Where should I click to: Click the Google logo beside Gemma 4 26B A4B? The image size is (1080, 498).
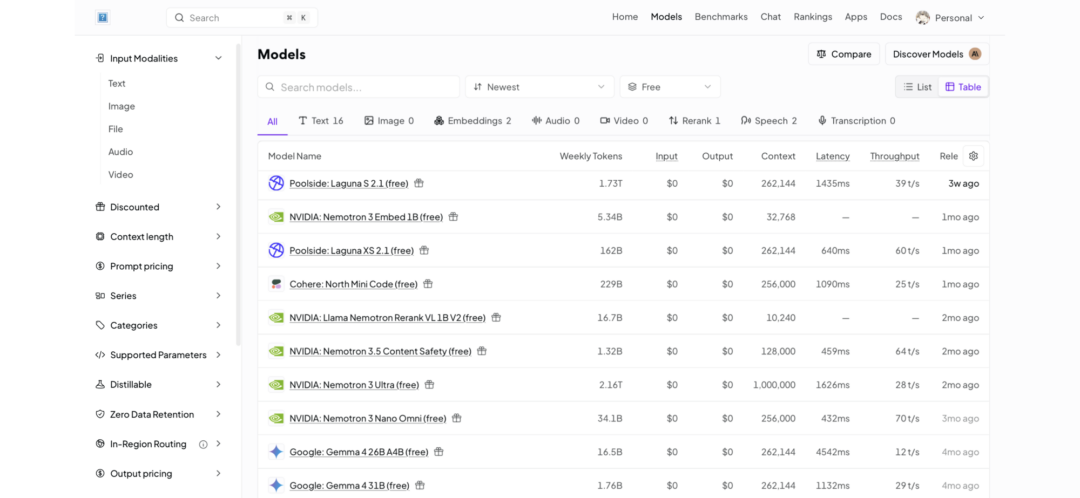pos(276,452)
